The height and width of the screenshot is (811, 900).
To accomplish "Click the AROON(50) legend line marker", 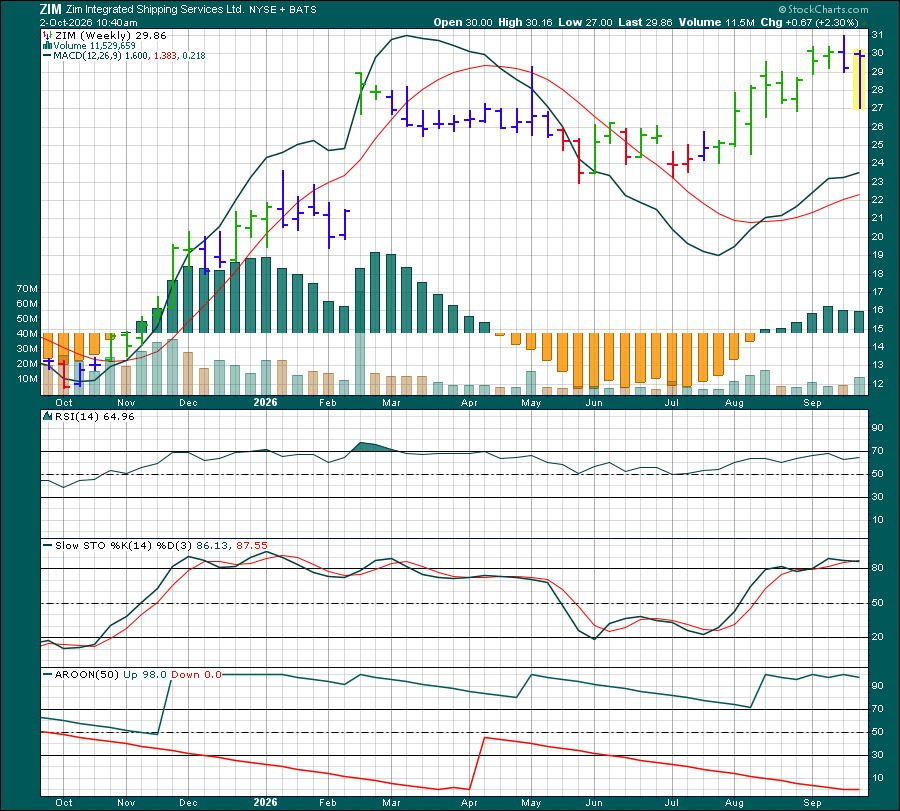I will pyautogui.click(x=48, y=674).
